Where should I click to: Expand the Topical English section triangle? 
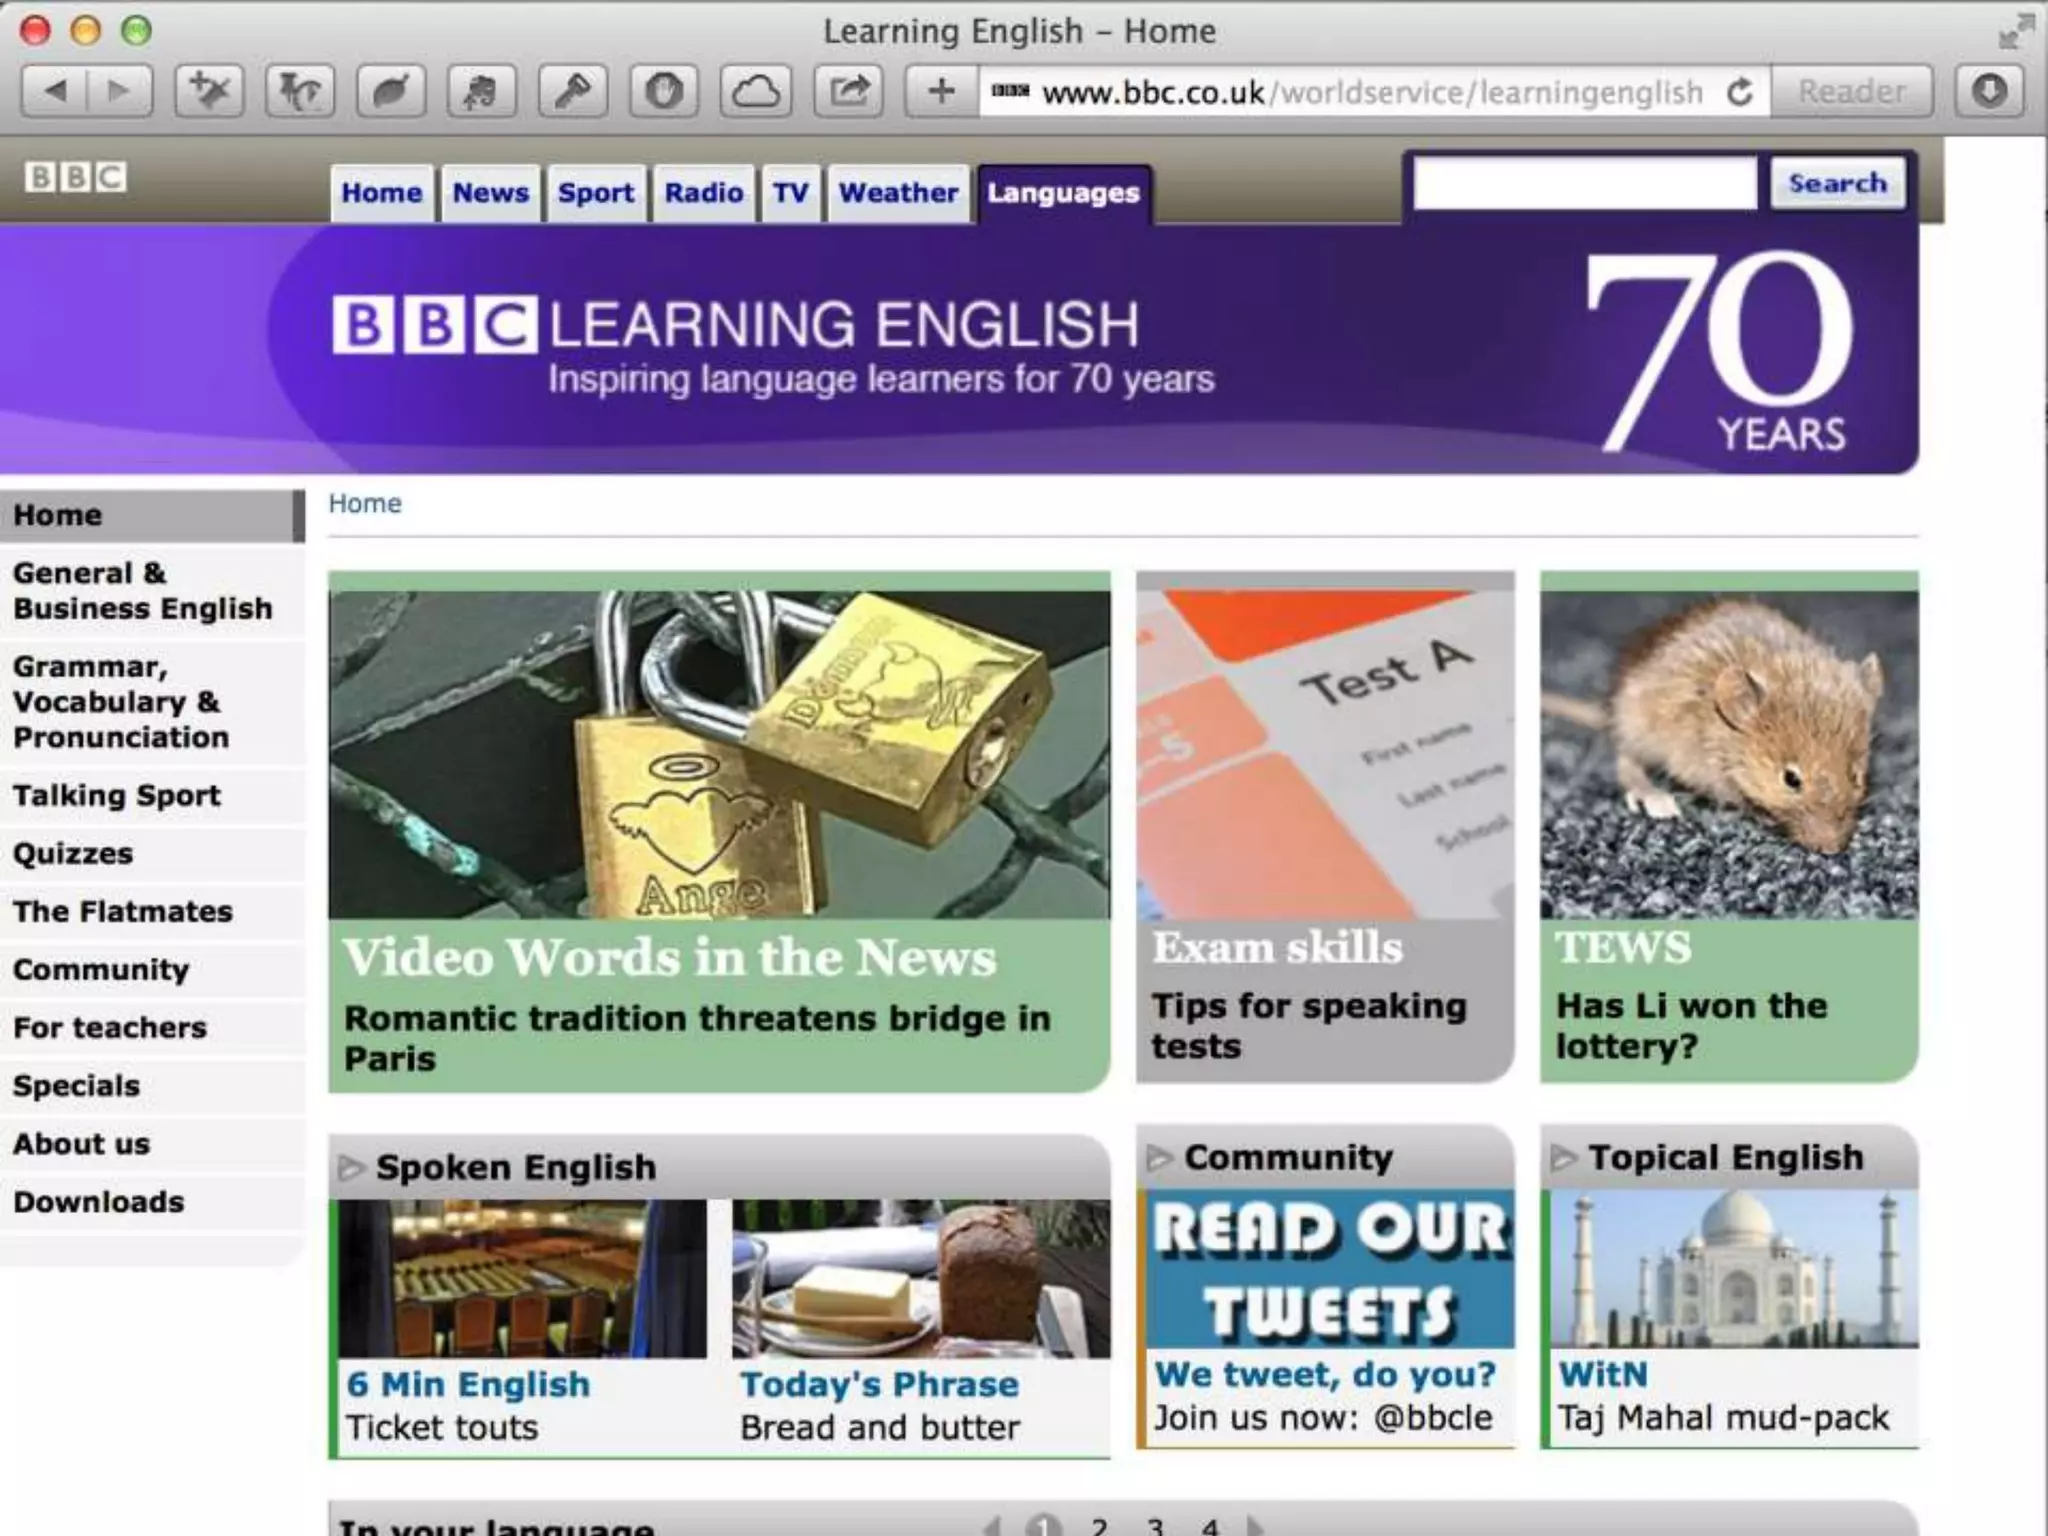[1562, 1157]
